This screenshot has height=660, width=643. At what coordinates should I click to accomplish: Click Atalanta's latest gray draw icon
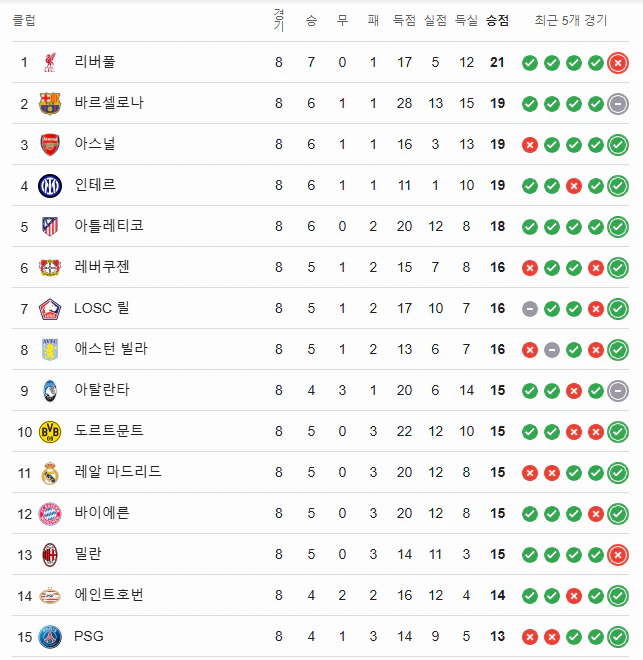click(x=618, y=391)
